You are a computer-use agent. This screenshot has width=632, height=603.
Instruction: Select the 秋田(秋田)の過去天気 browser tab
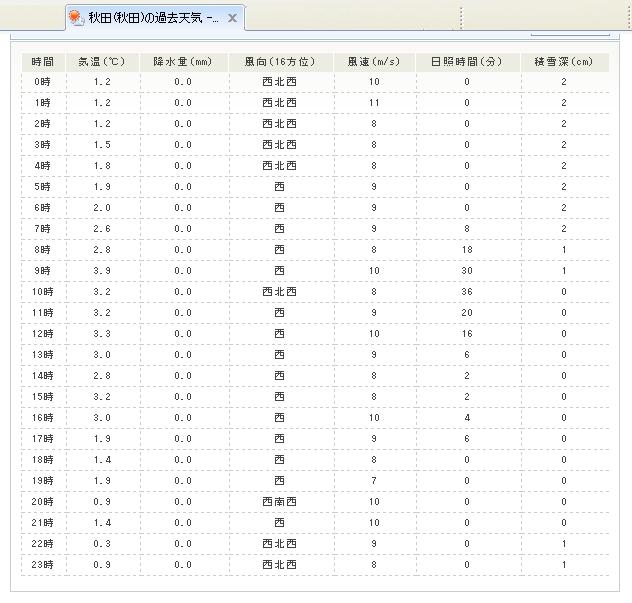pos(155,18)
